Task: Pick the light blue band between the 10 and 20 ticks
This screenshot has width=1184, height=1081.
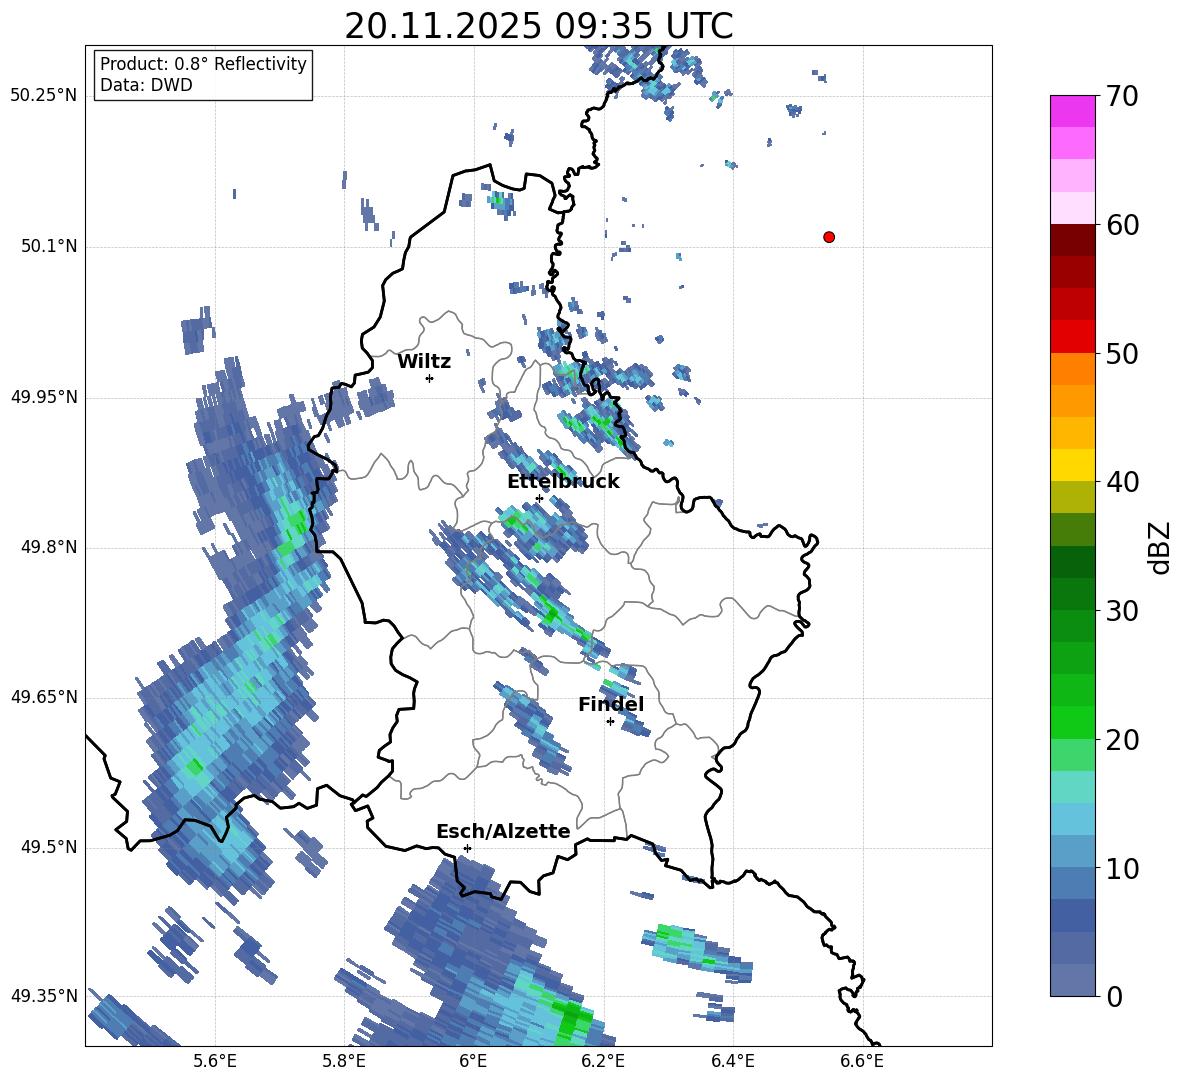Action: 1072,819
